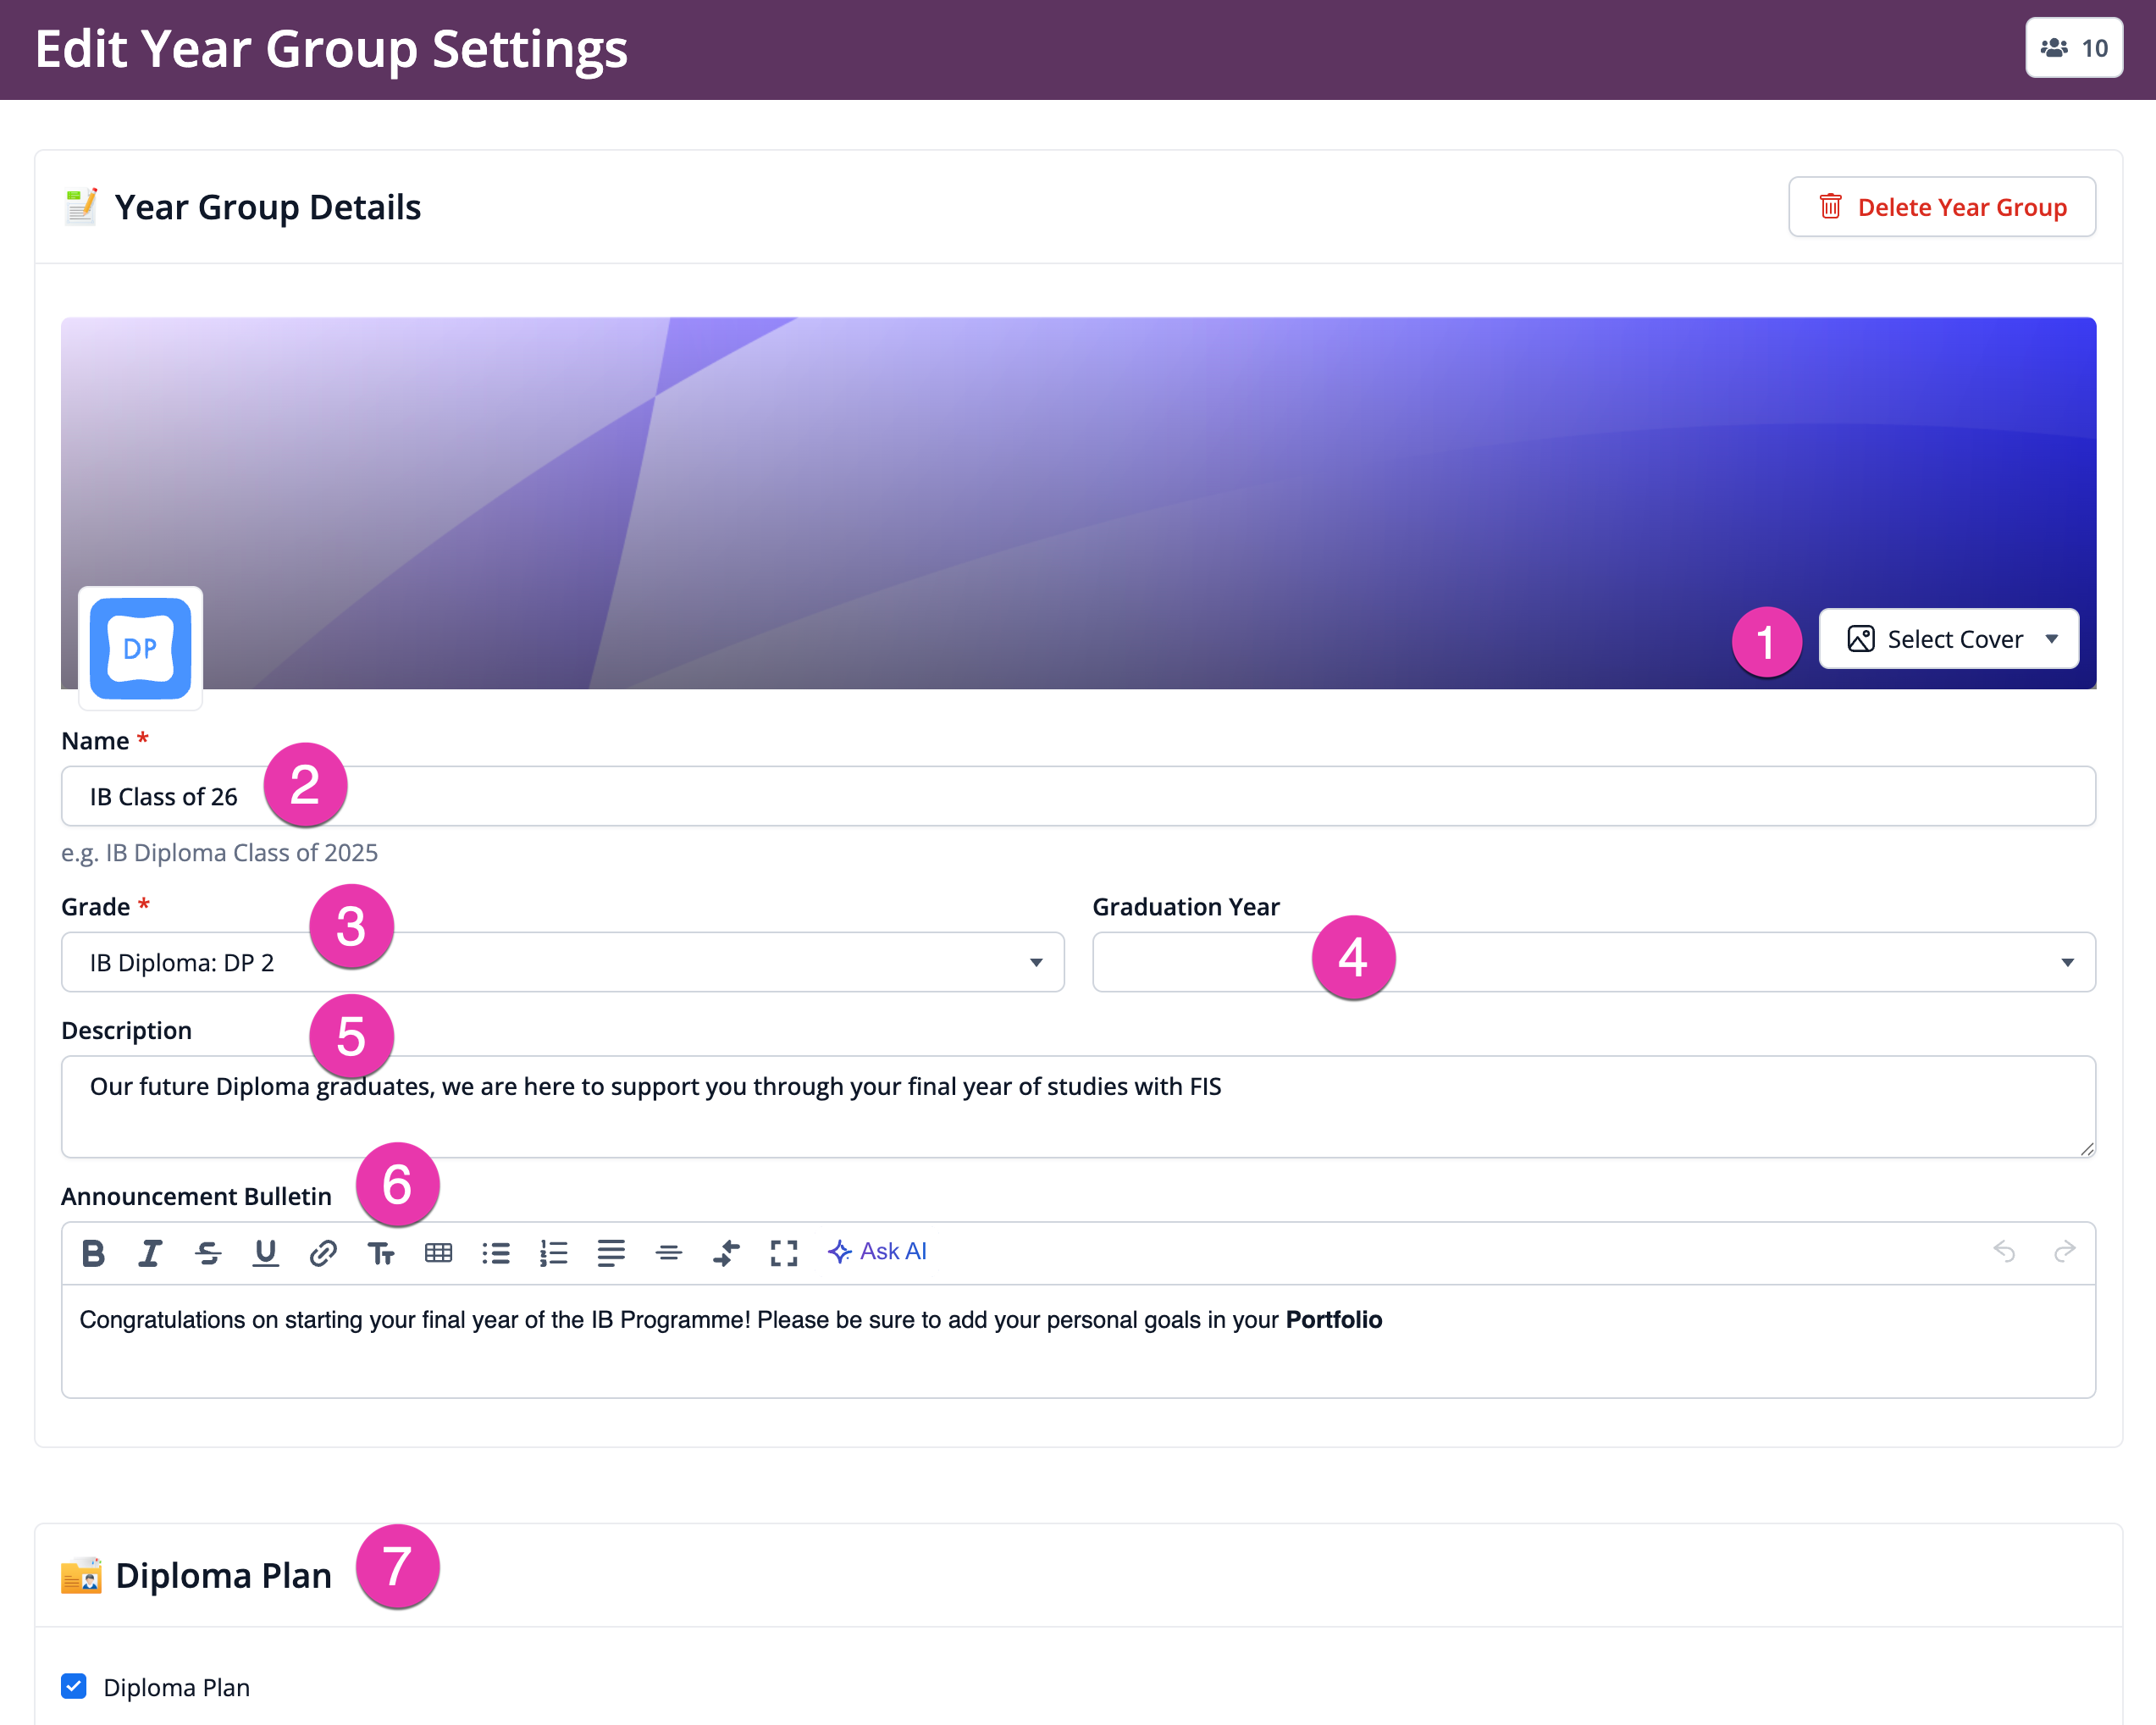Open the members count indicator in the header

[2073, 48]
